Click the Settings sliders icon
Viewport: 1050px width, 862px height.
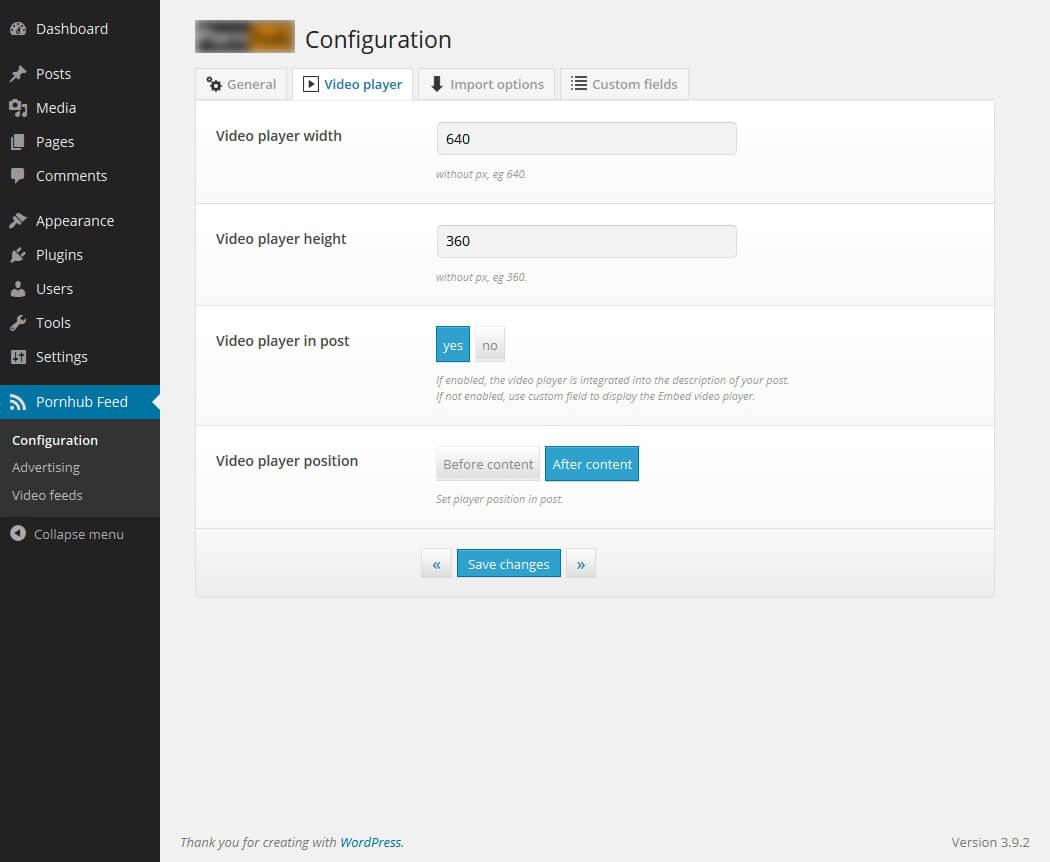[18, 357]
